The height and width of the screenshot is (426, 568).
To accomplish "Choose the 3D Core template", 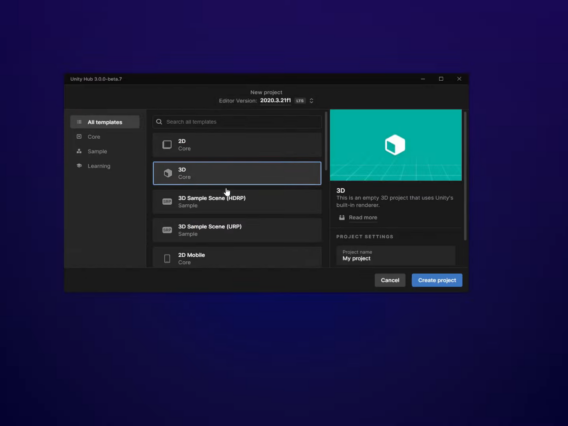I will pyautogui.click(x=237, y=173).
